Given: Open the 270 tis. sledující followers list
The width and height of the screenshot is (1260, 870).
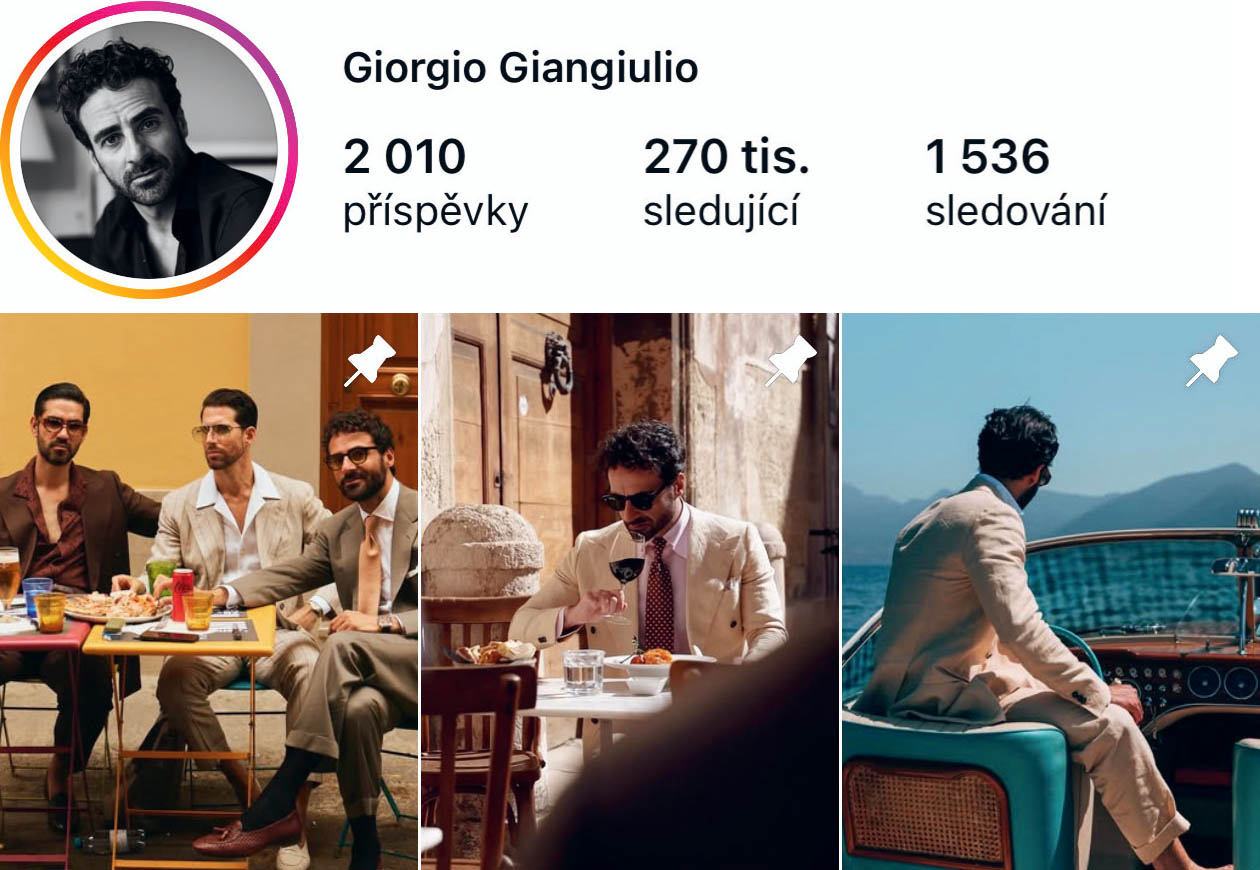Looking at the screenshot, I should click(727, 156).
